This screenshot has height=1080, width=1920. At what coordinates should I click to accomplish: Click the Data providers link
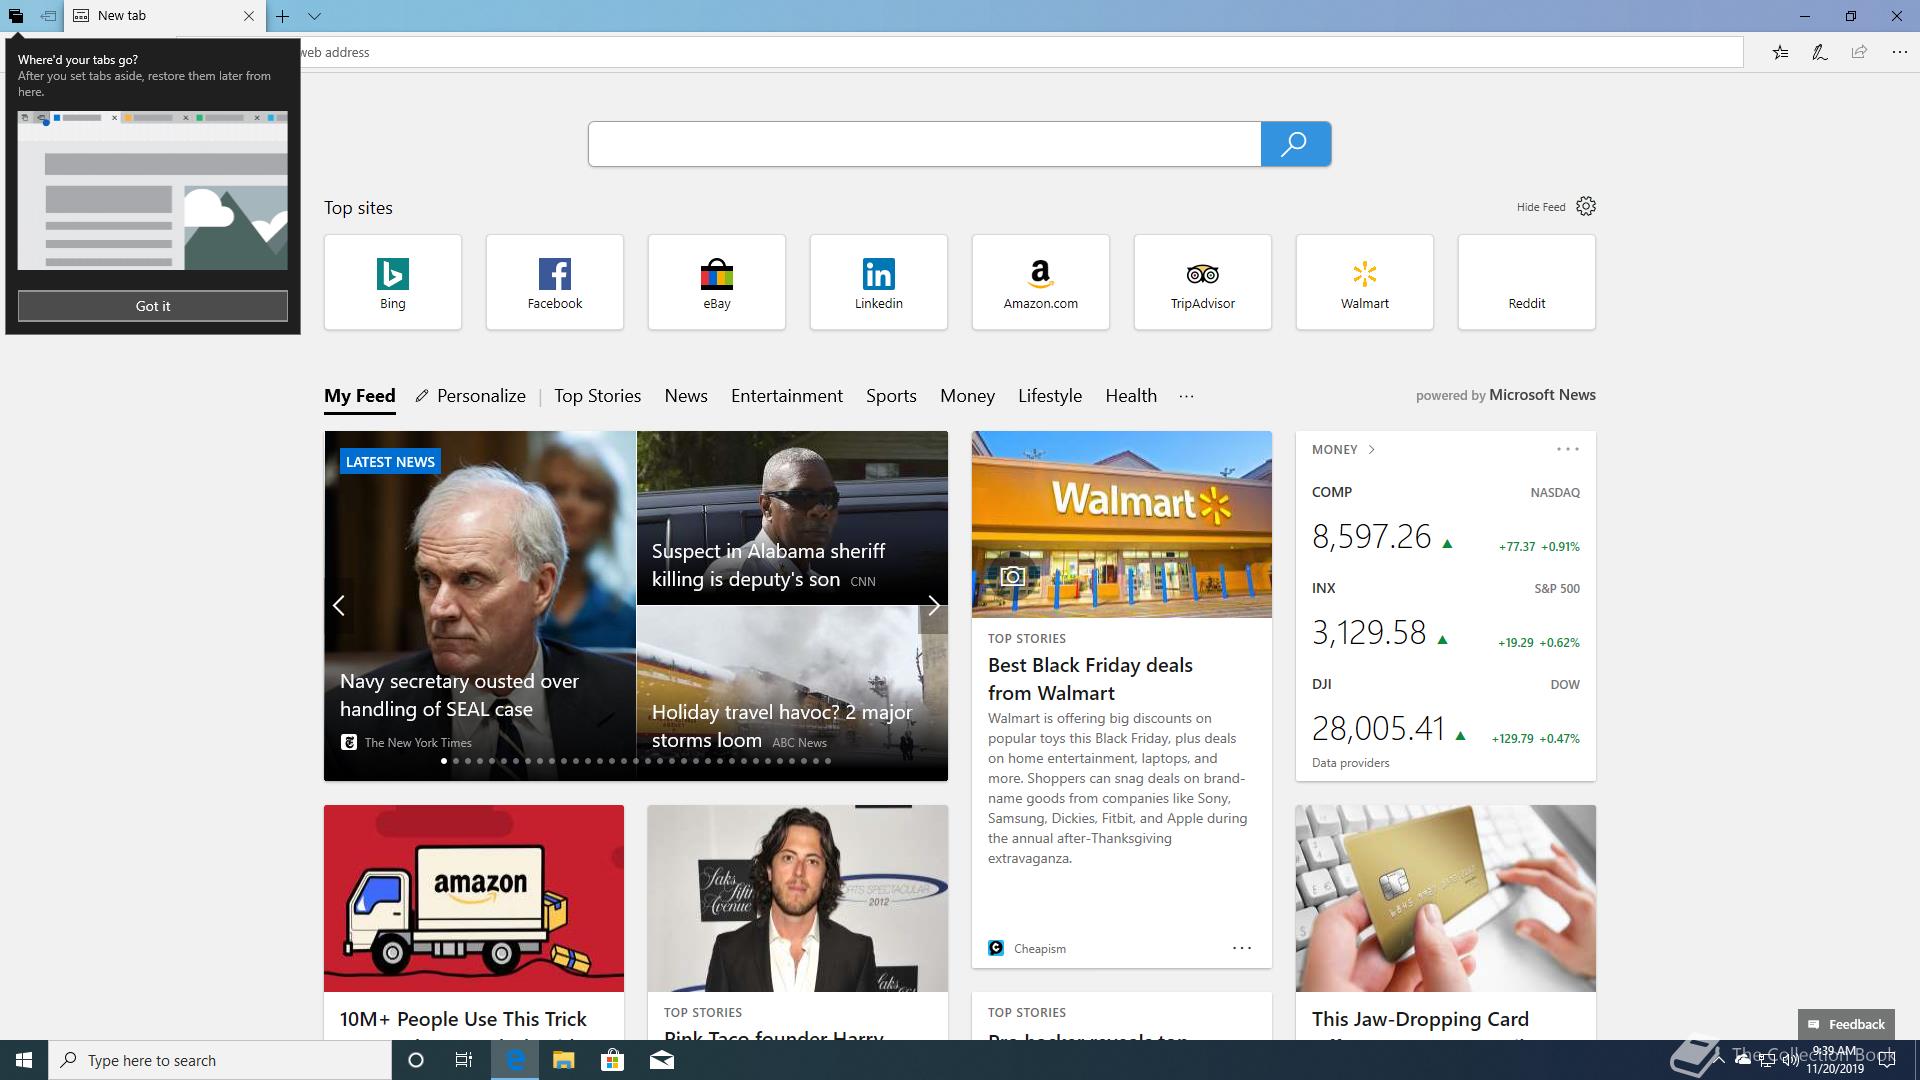(1351, 763)
